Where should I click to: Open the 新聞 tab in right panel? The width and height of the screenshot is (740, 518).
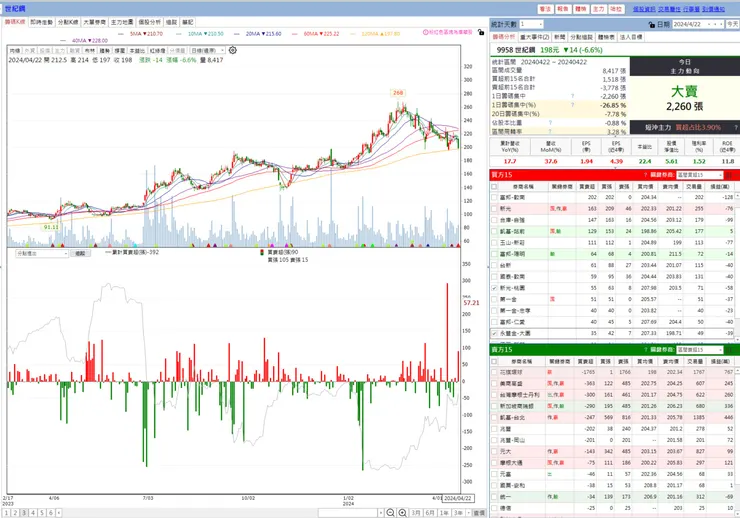tap(559, 37)
